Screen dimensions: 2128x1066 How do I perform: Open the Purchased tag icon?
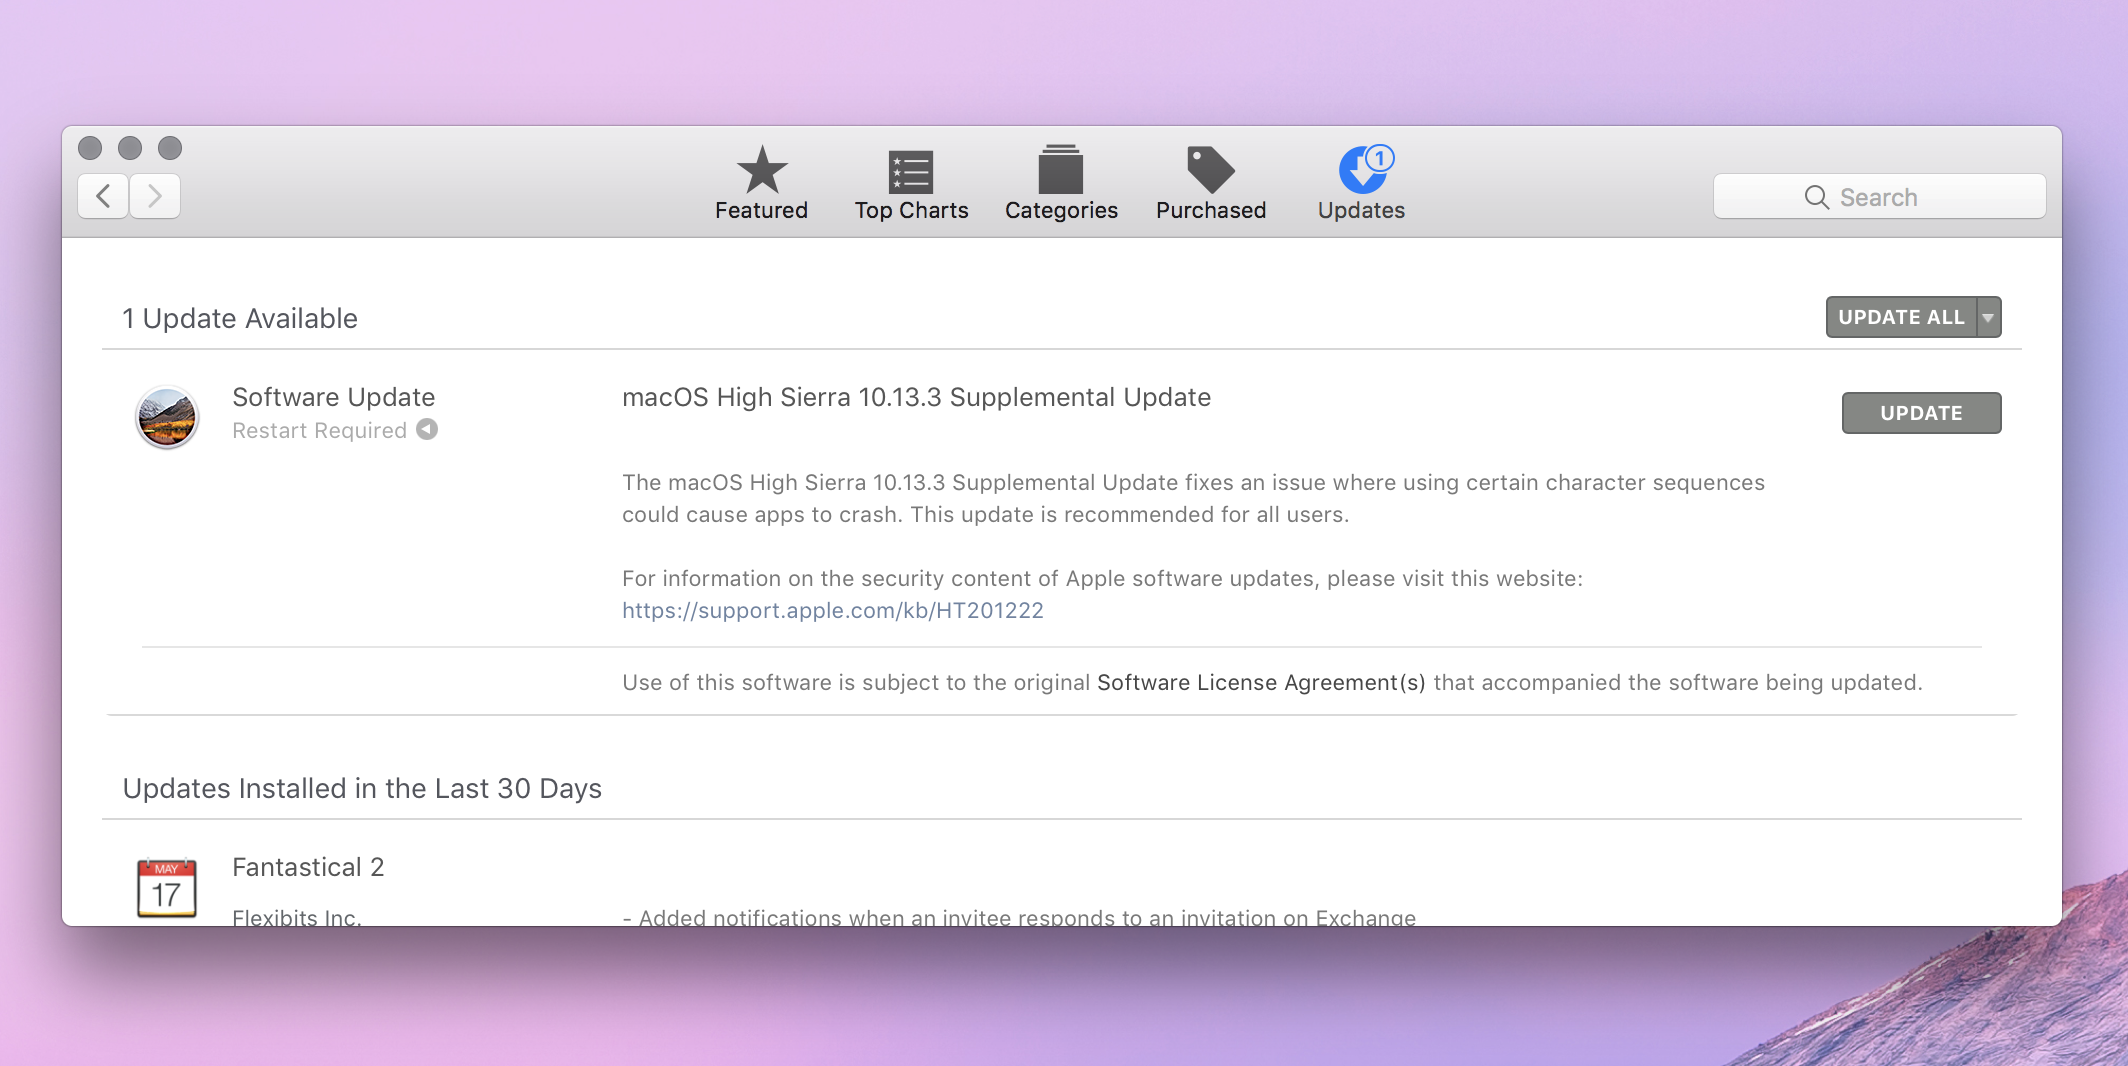tap(1211, 170)
